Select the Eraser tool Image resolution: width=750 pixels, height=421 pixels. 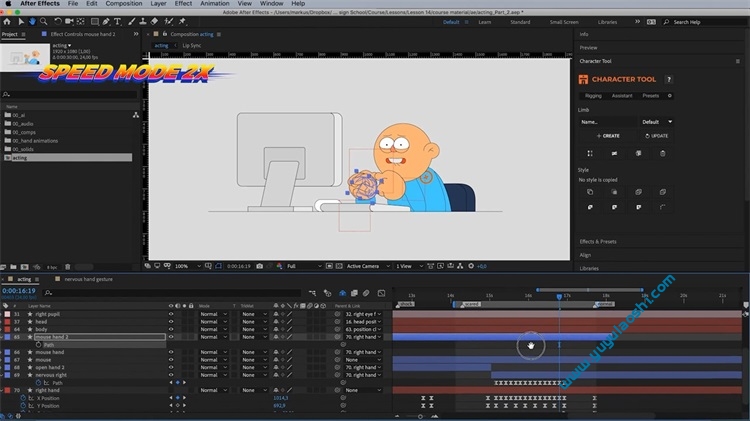click(x=154, y=22)
